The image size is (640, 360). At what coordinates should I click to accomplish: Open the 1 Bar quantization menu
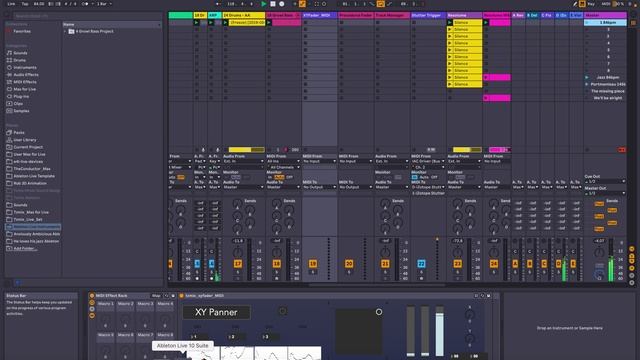coord(104,4)
